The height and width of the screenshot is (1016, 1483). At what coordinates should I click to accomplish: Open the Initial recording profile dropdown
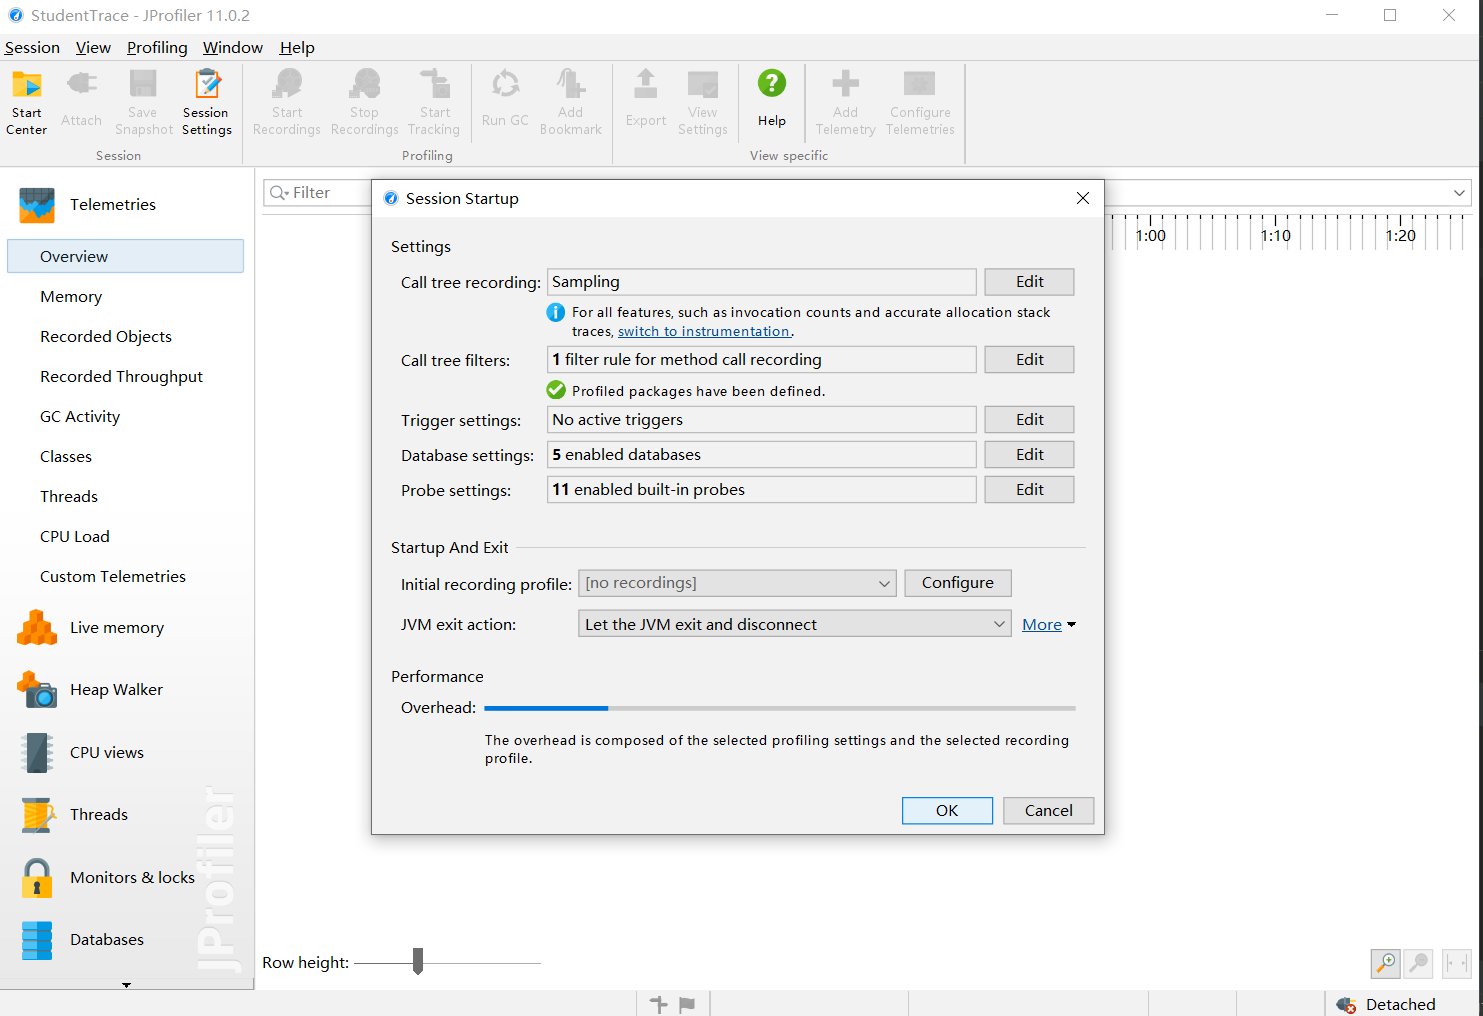[x=737, y=583]
